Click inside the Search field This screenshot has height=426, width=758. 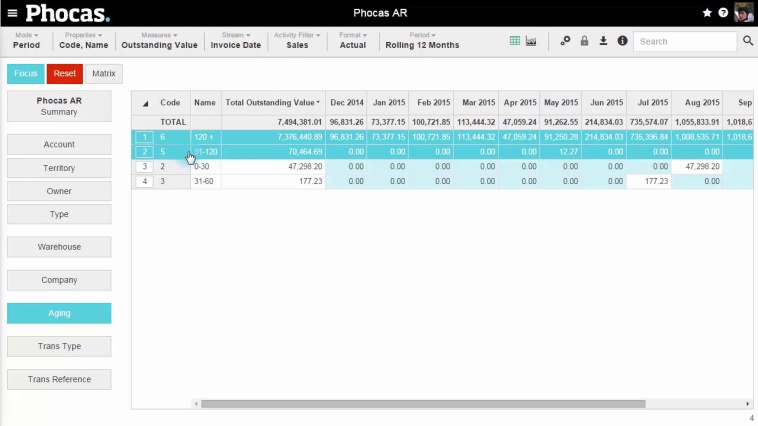coord(685,42)
